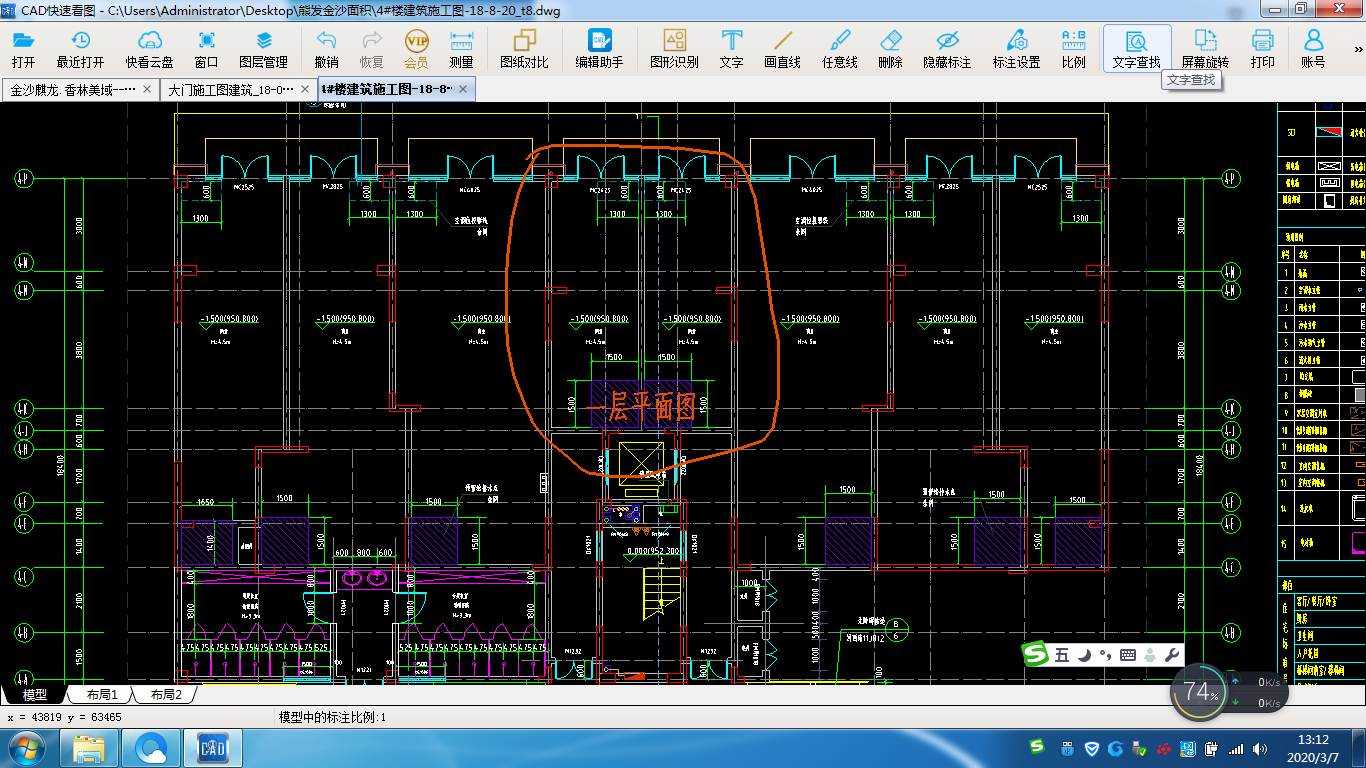Image resolution: width=1366 pixels, height=768 pixels.
Task: Launch the 编辑助手 editing assistant
Action: click(x=600, y=49)
